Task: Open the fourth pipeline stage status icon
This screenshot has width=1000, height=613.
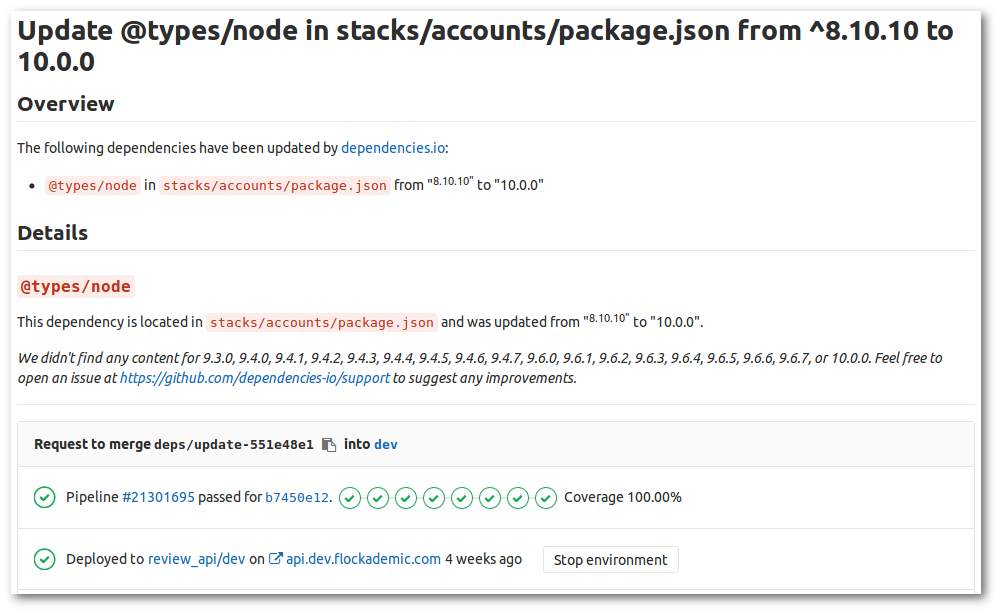Action: [434, 498]
